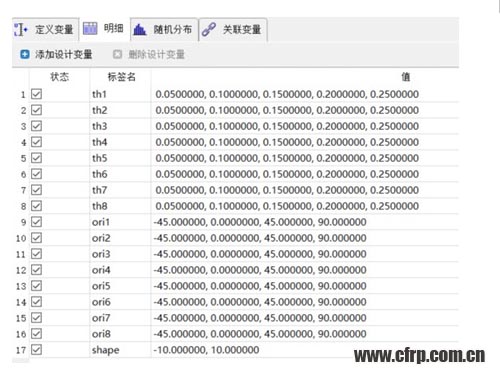The image size is (500, 373).
Task: Open the 关联变量 tab
Action: click(233, 30)
